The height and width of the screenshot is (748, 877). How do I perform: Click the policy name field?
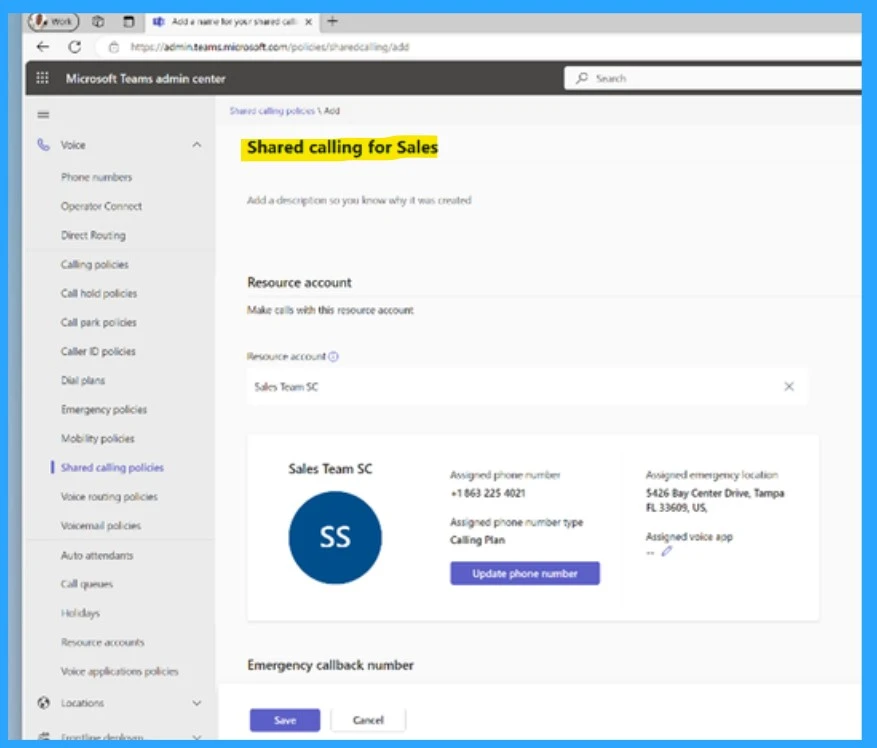[x=342, y=148]
